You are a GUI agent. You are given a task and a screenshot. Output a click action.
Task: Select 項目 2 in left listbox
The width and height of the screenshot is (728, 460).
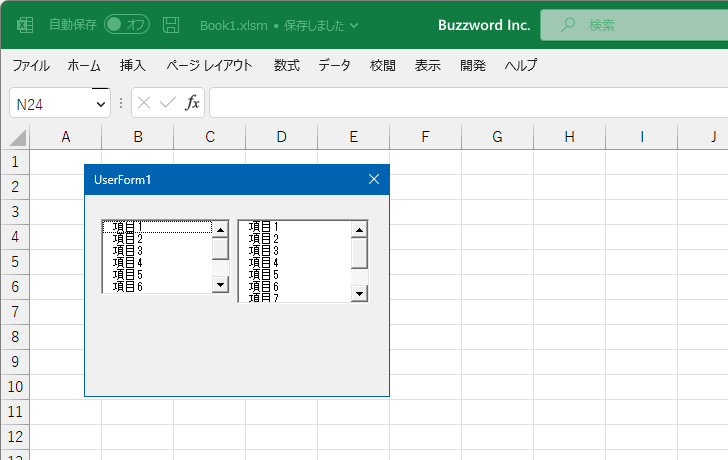[x=157, y=239]
